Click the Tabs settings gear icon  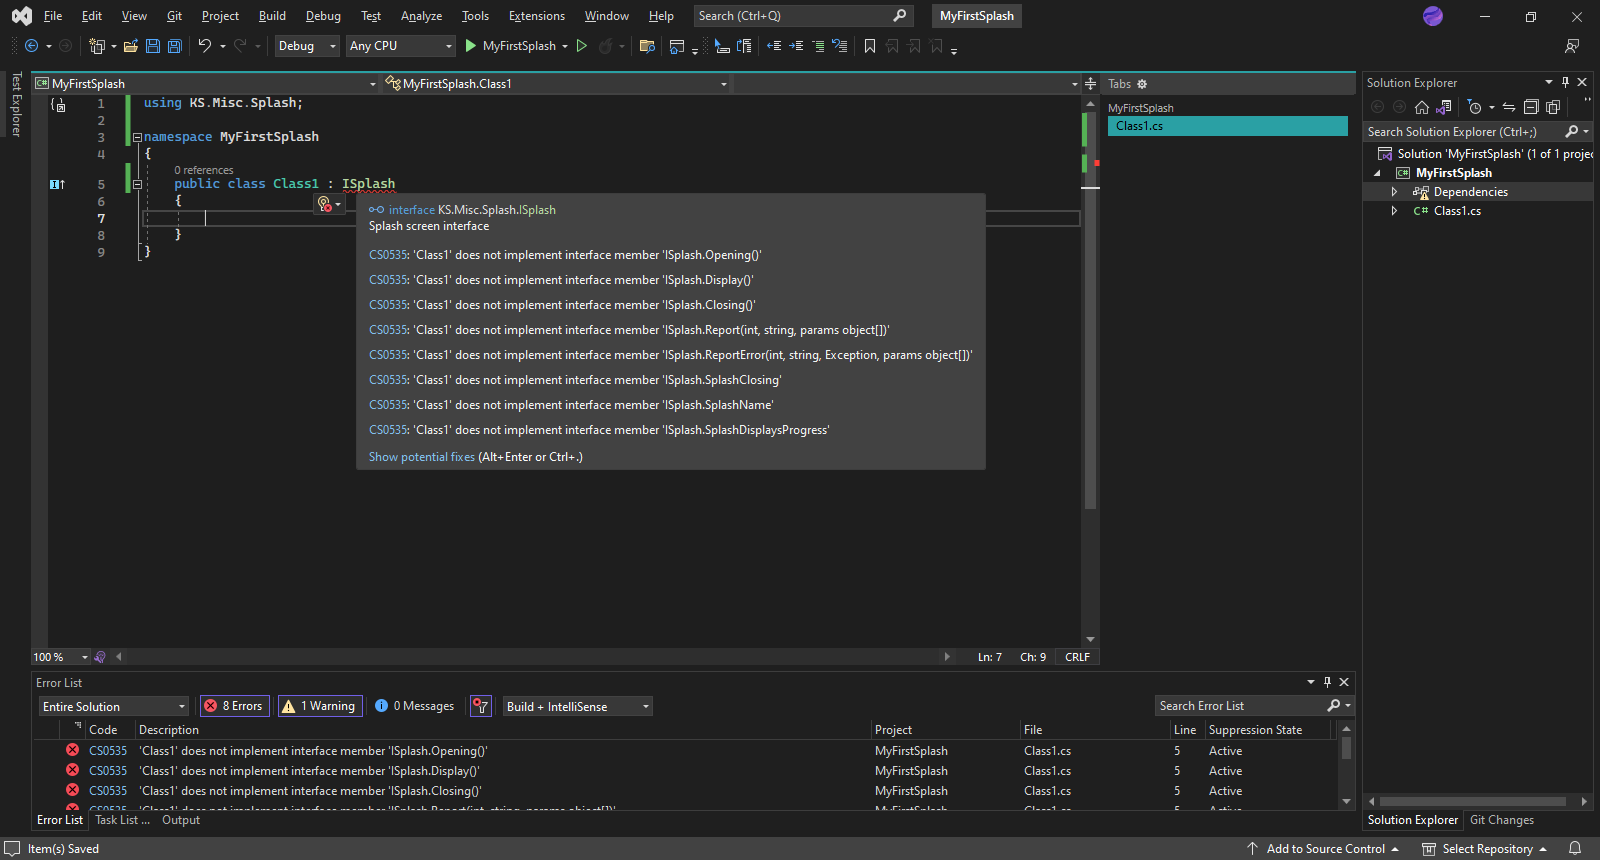pos(1142,84)
